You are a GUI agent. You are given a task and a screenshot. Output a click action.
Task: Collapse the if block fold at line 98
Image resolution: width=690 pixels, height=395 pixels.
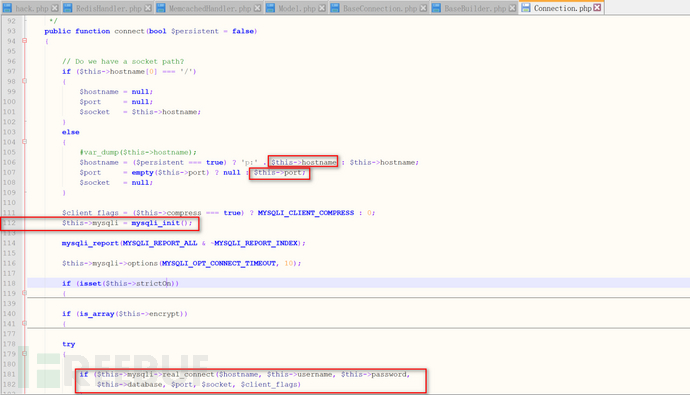click(x=25, y=81)
